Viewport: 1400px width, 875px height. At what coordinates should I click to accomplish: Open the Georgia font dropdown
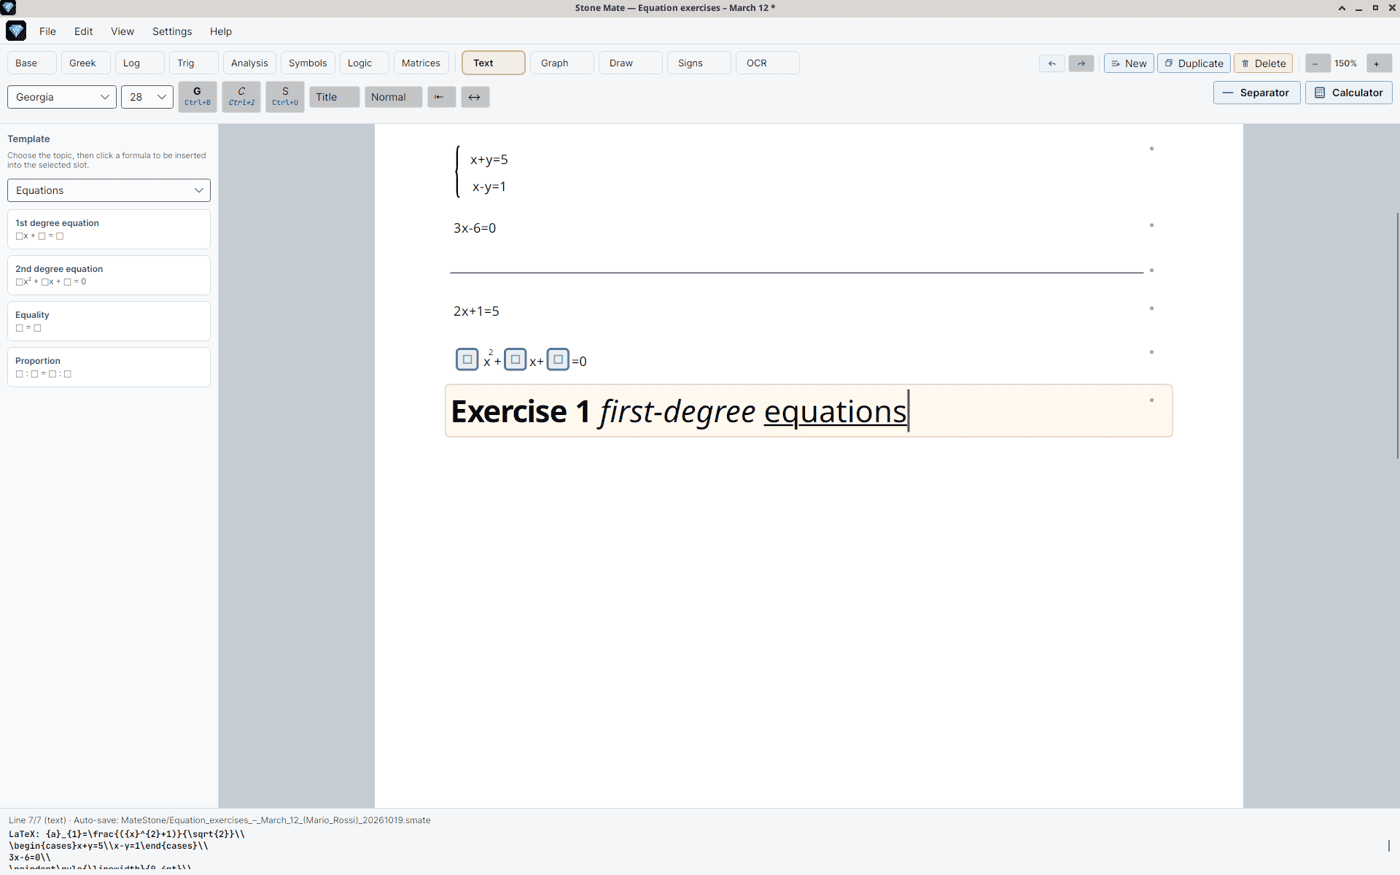coord(62,97)
